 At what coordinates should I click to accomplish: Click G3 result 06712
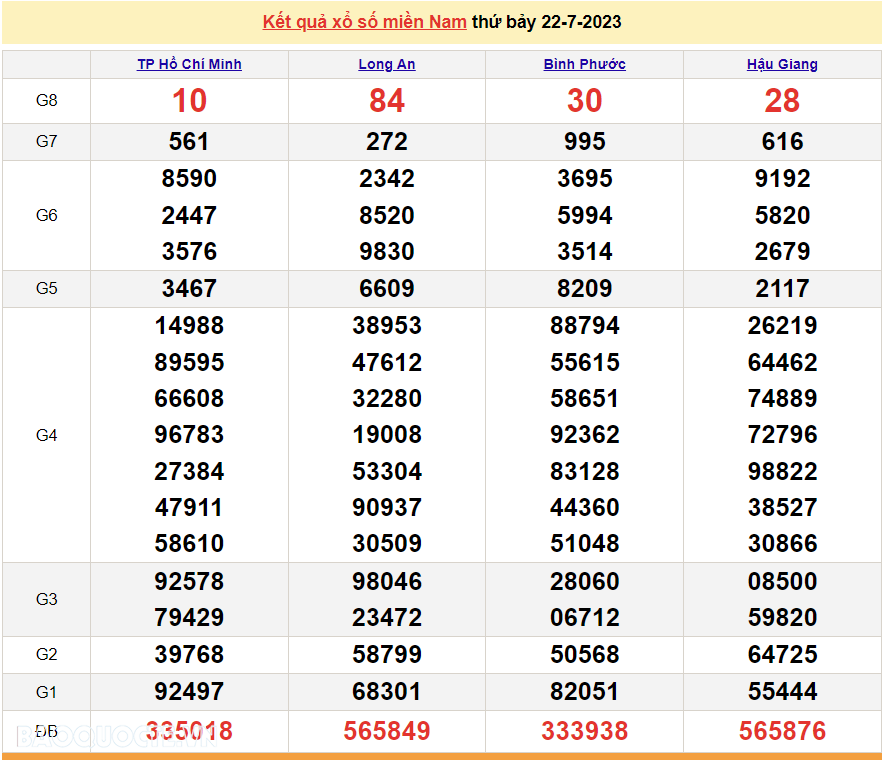point(585,617)
